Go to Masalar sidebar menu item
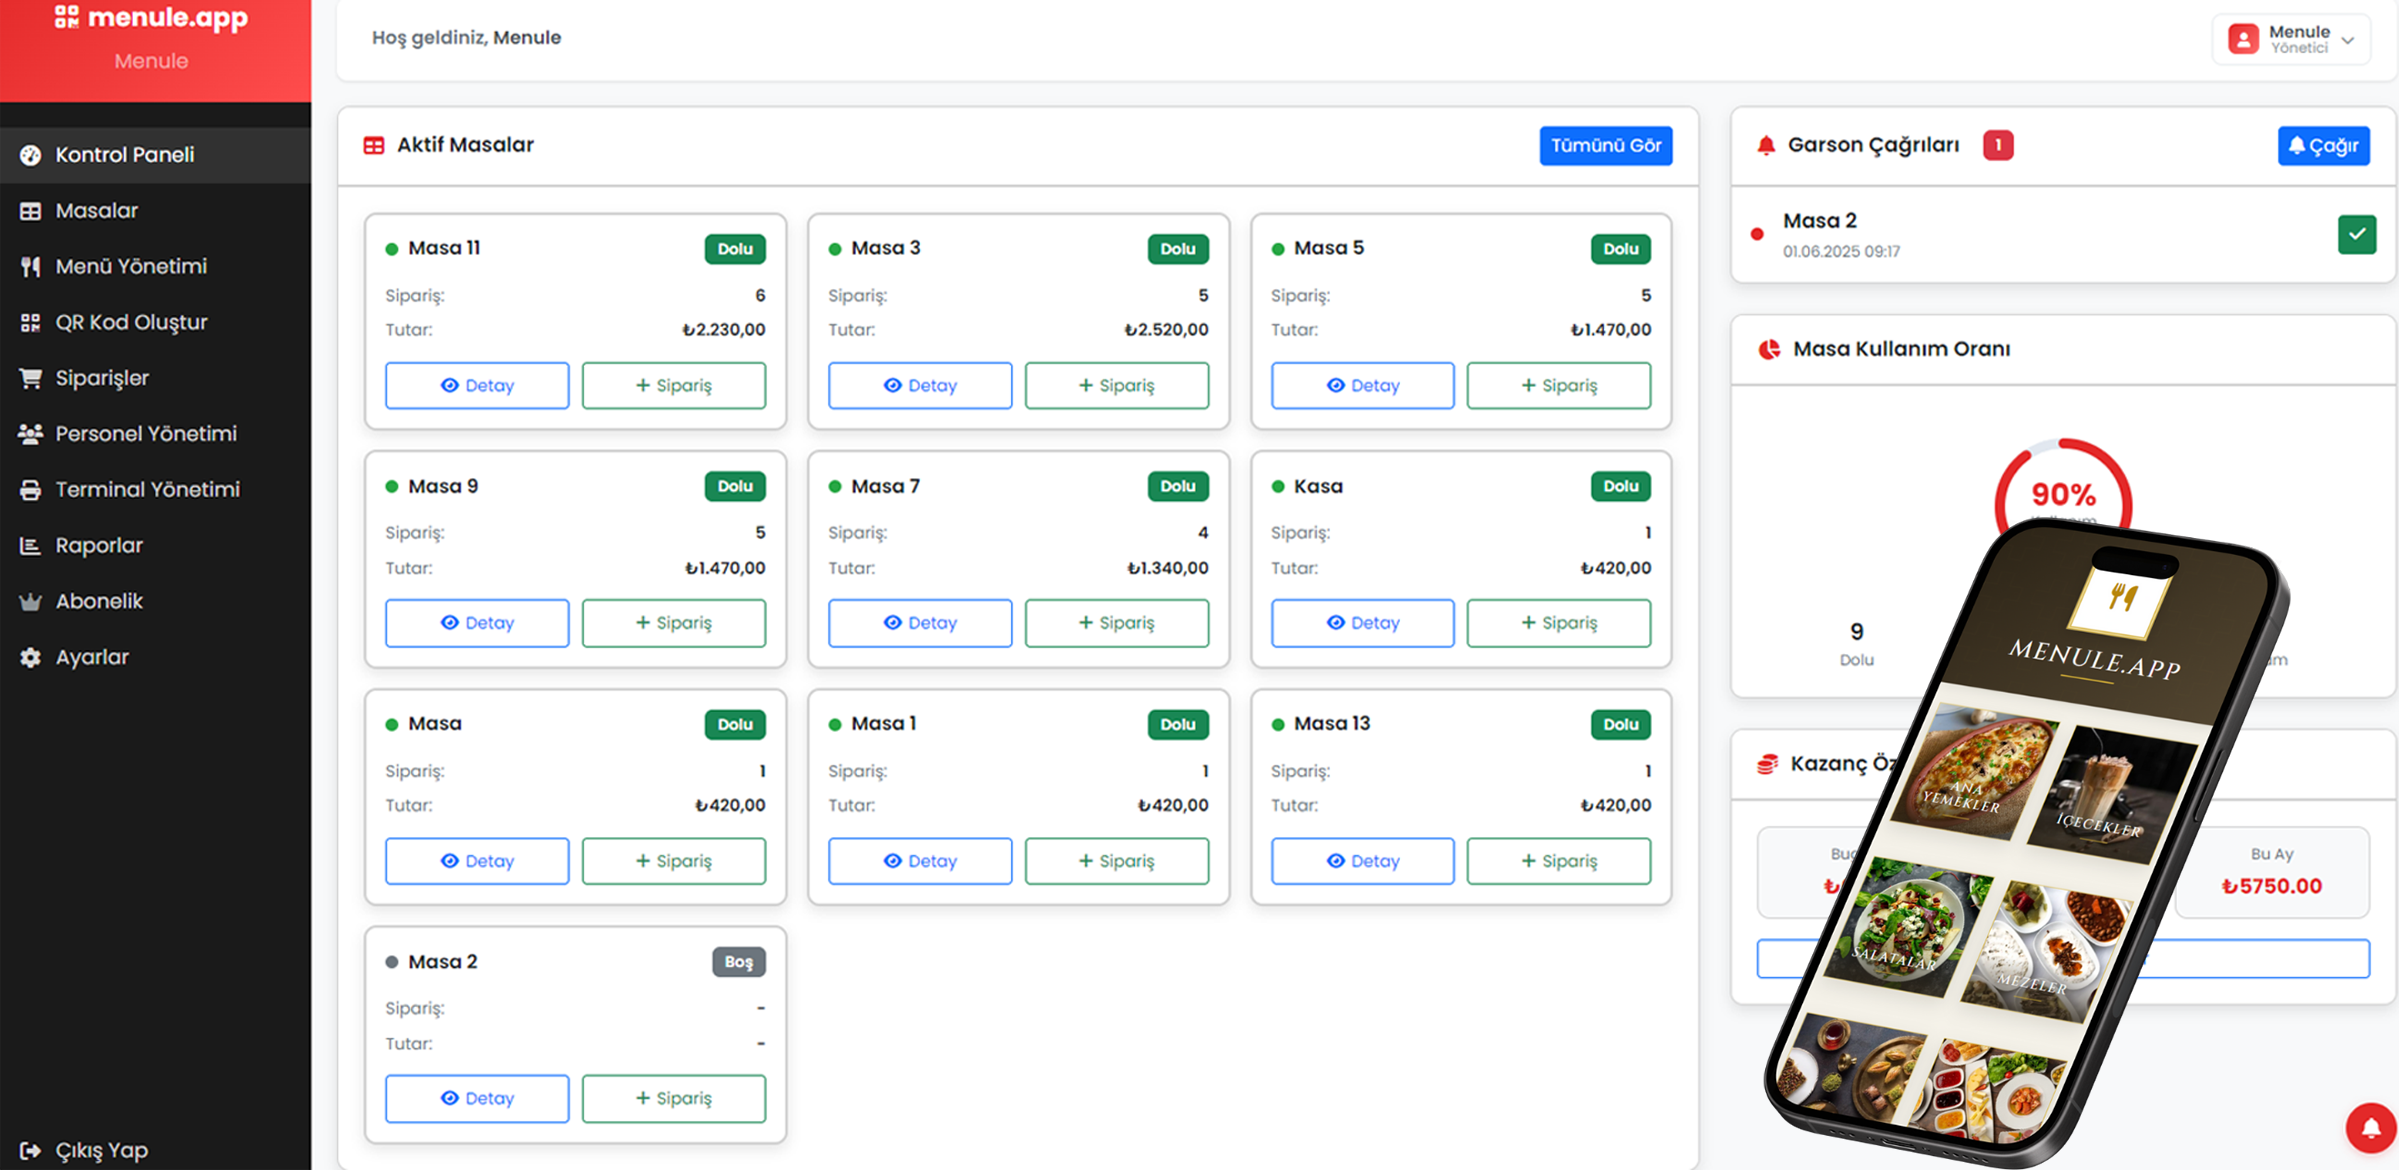Image resolution: width=2399 pixels, height=1170 pixels. [x=96, y=210]
